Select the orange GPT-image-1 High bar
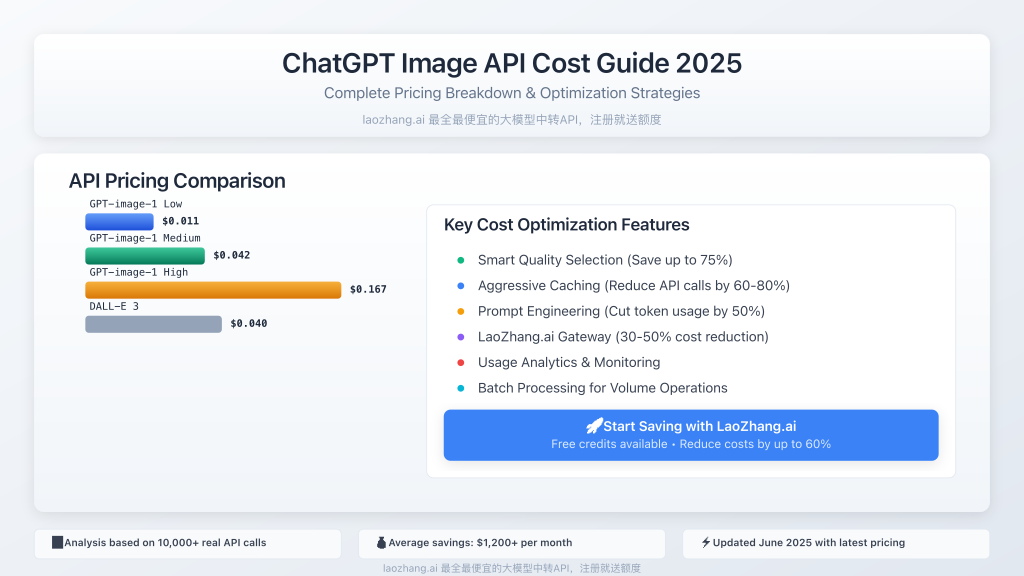This screenshot has width=1024, height=576. tap(214, 289)
